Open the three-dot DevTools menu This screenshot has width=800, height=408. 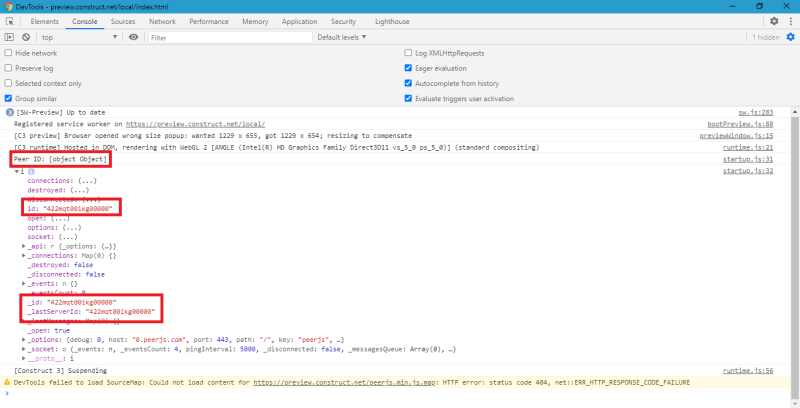click(x=790, y=21)
